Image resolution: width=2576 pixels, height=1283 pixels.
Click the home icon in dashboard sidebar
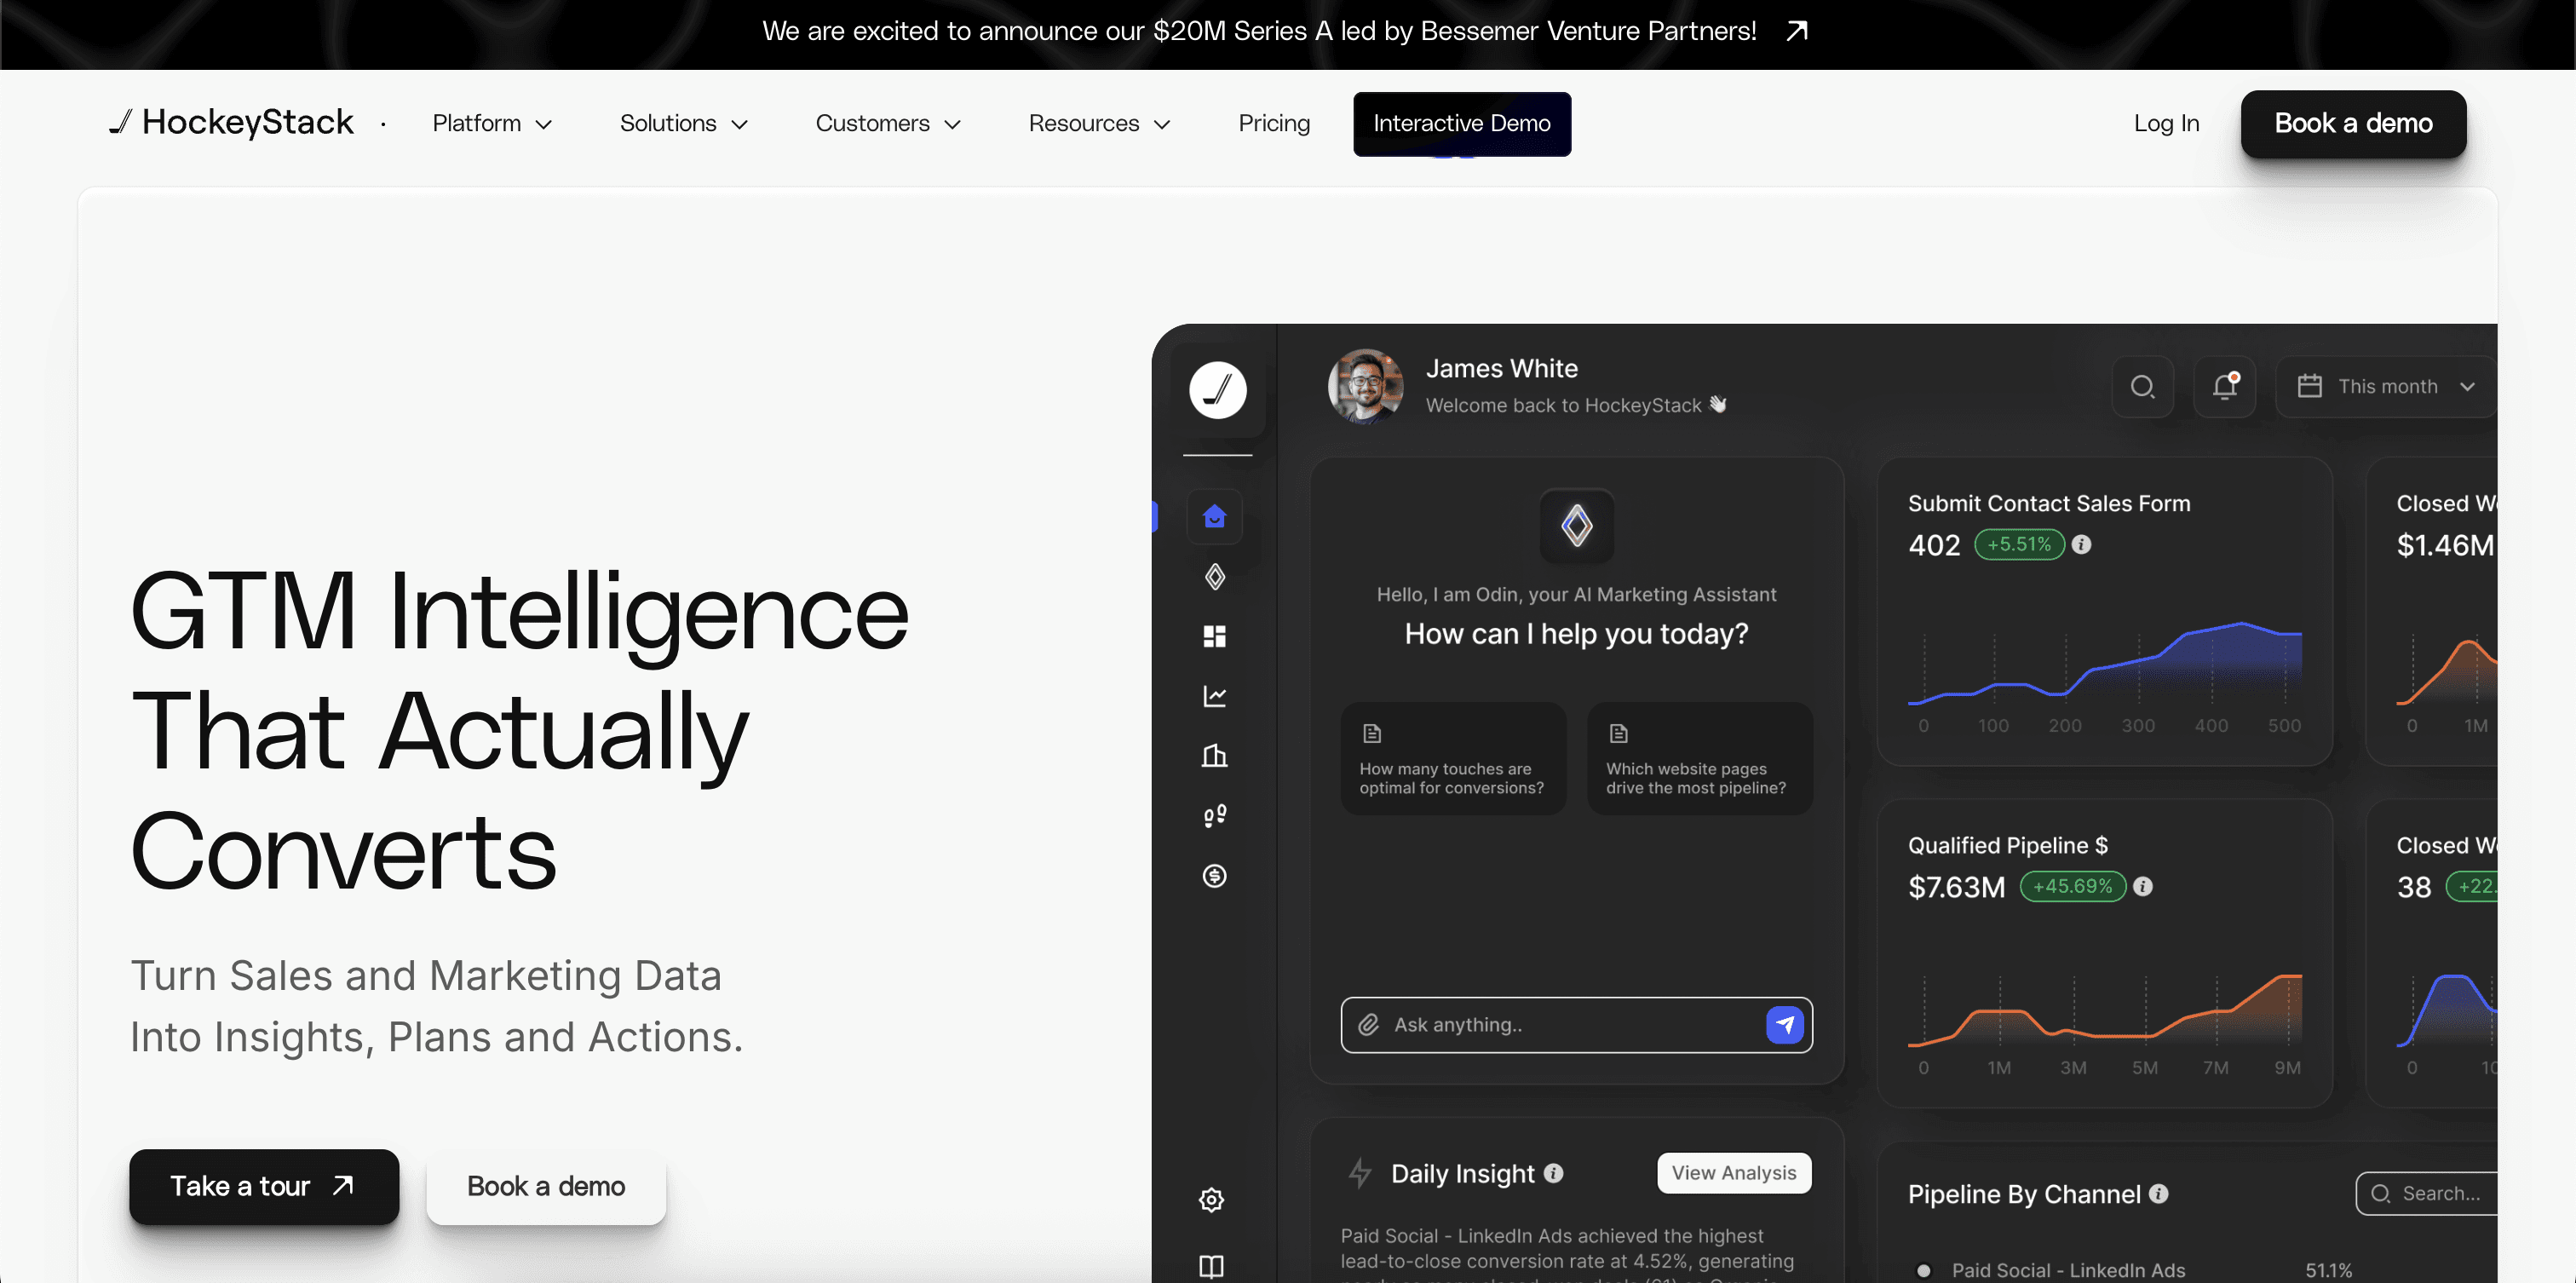pyautogui.click(x=1214, y=517)
